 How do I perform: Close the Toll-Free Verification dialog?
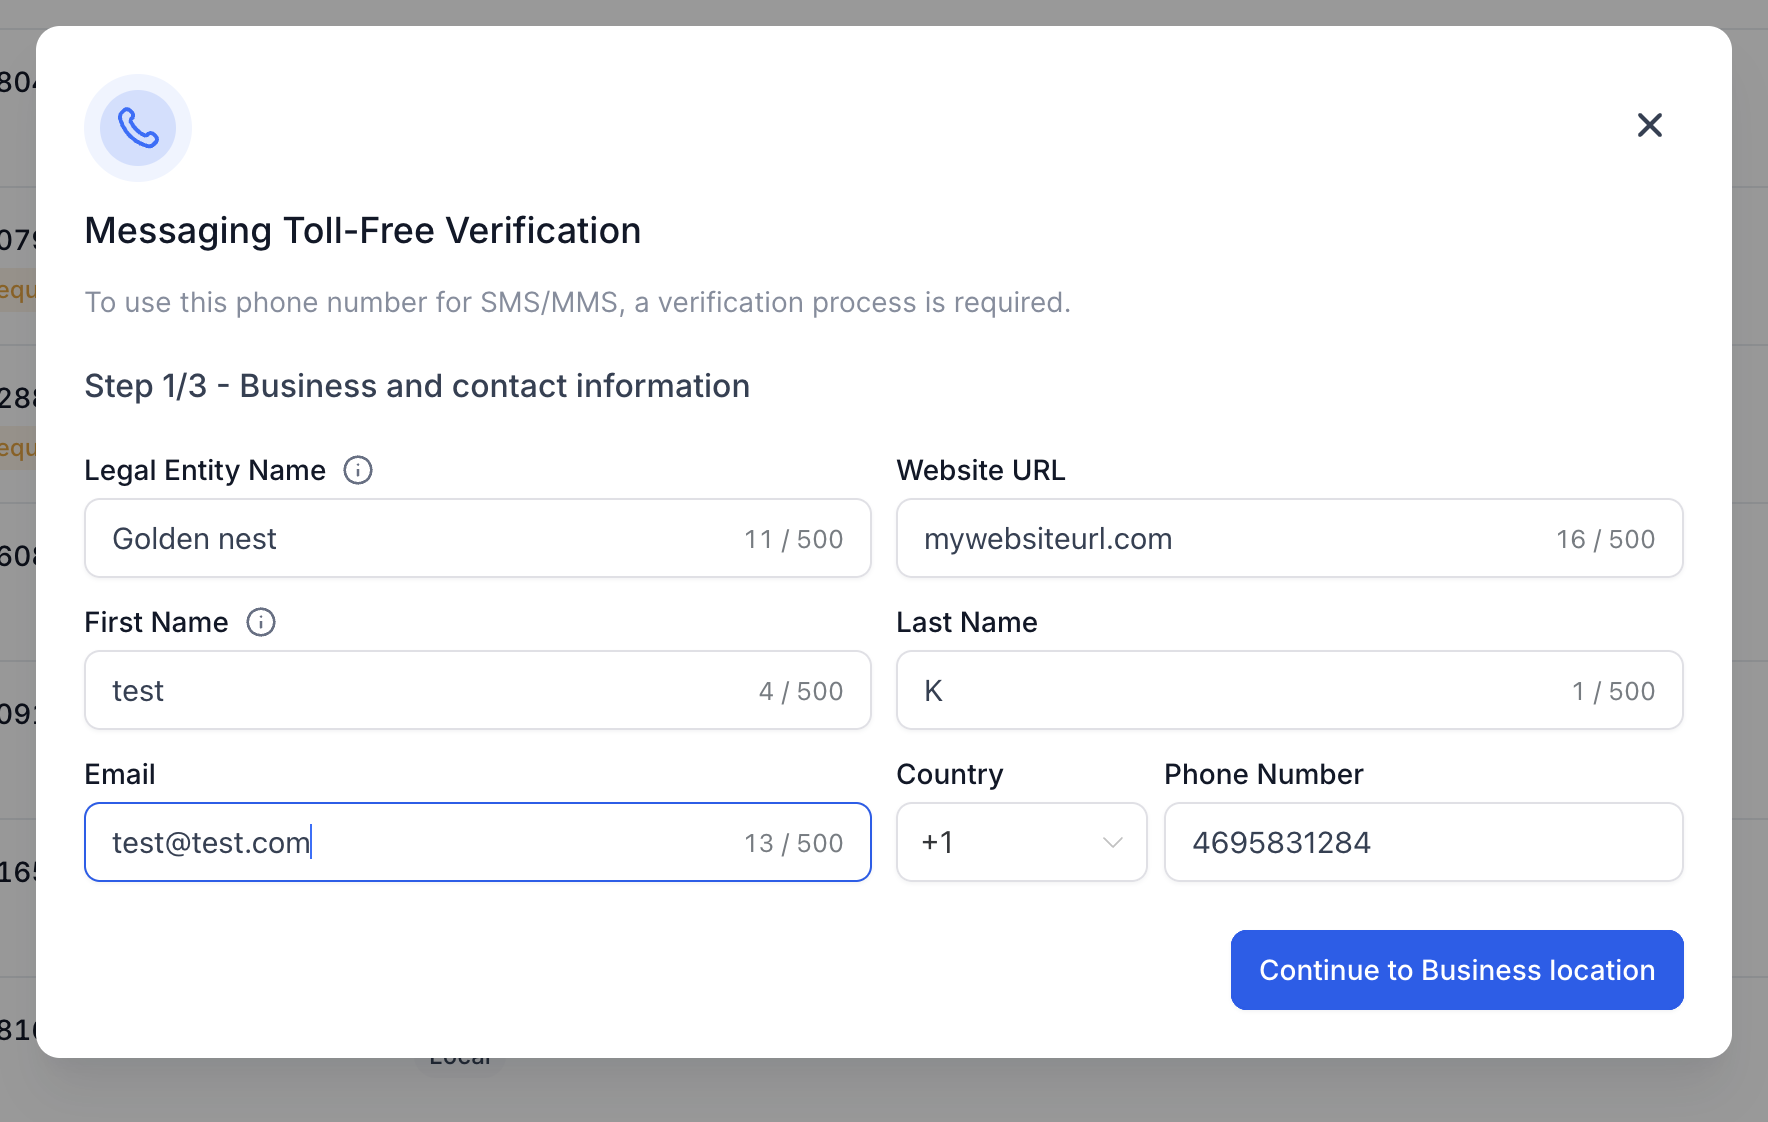click(1650, 125)
